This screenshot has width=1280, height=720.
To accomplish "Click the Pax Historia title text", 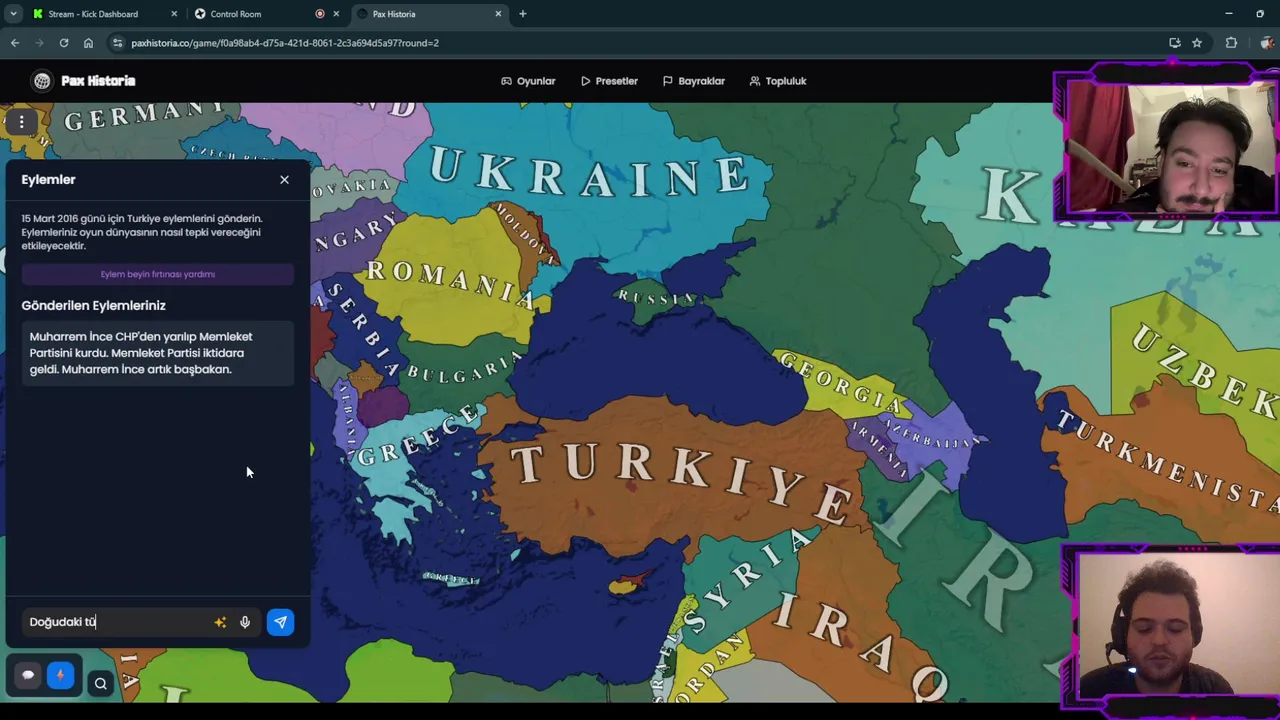I will (x=98, y=81).
